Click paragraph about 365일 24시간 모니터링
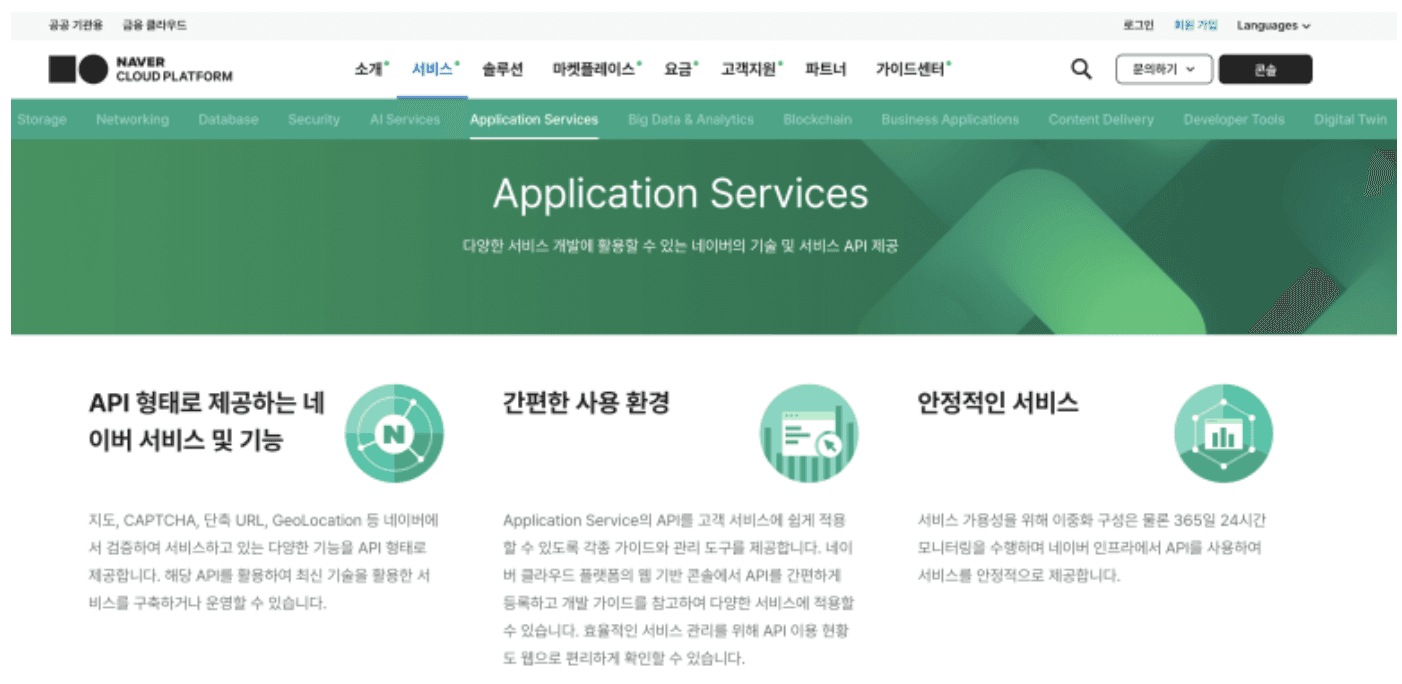Screen dimensions: 1402x684 click(x=1094, y=548)
